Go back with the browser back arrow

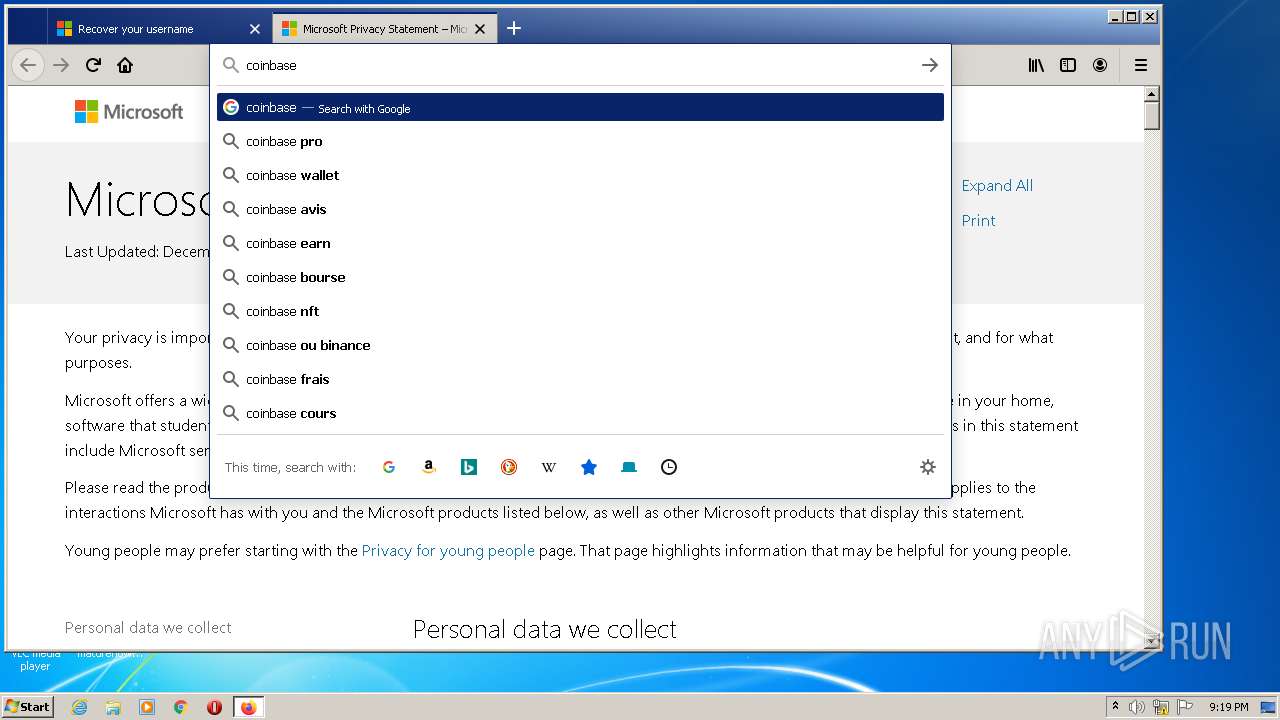28,65
